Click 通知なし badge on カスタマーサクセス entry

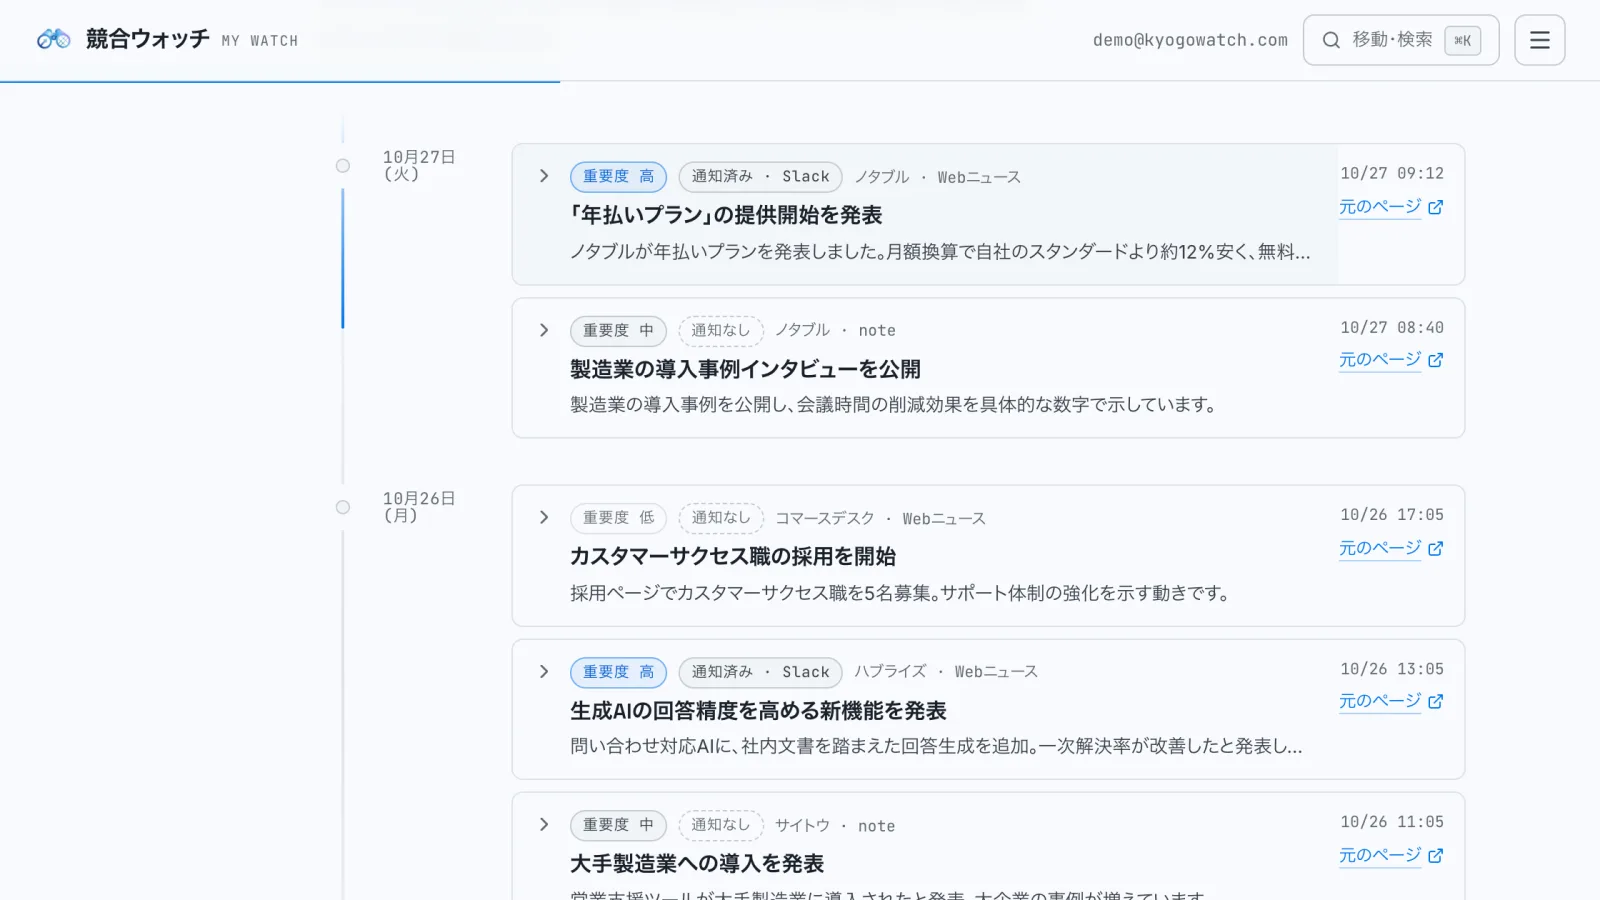pos(721,517)
